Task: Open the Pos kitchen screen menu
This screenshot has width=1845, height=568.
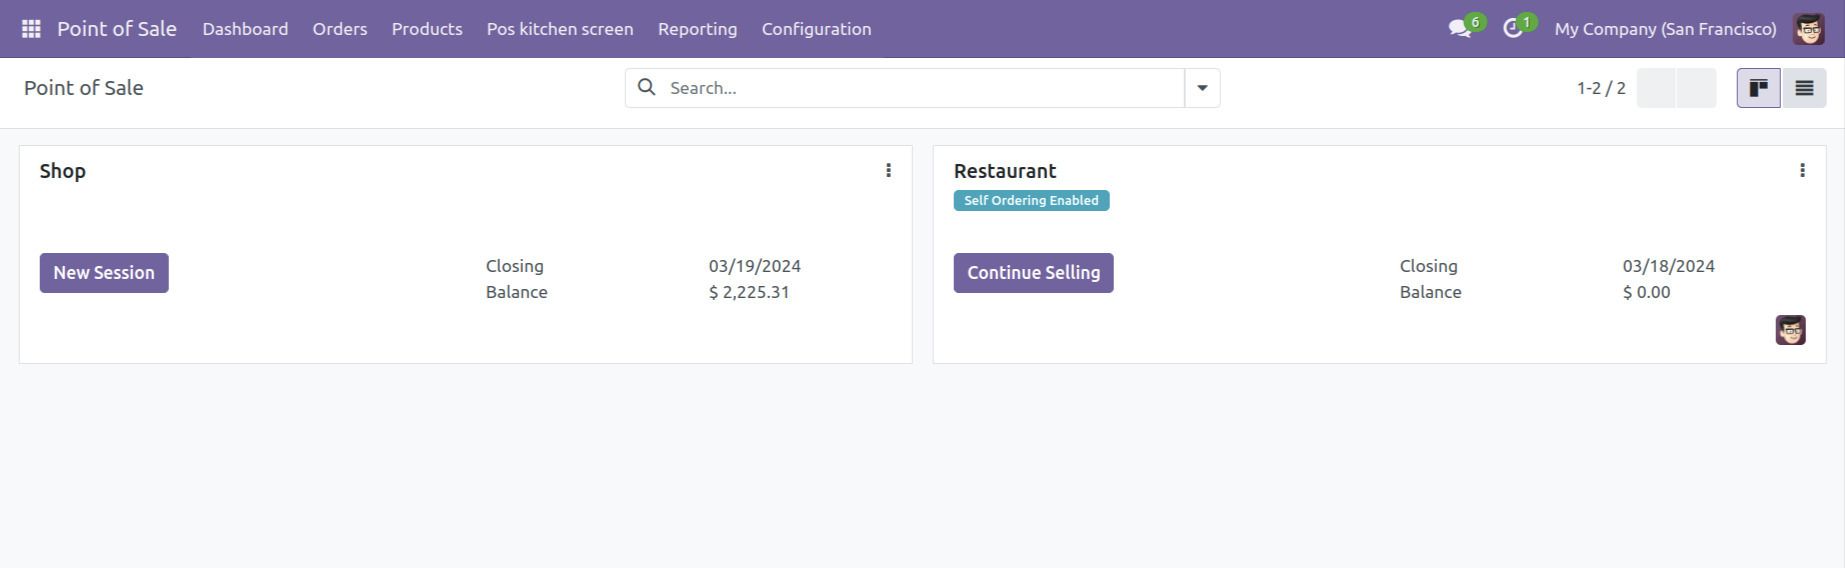Action: point(560,29)
